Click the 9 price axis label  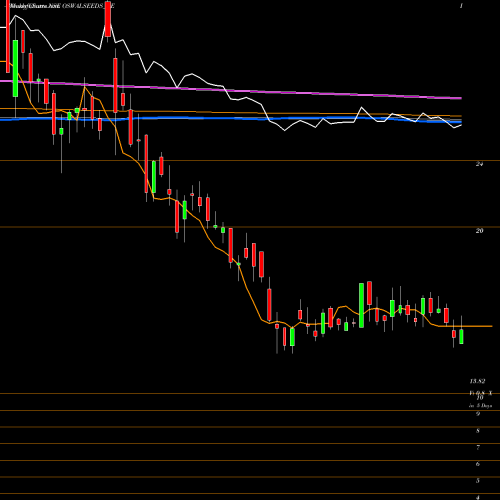pyautogui.click(x=478, y=414)
